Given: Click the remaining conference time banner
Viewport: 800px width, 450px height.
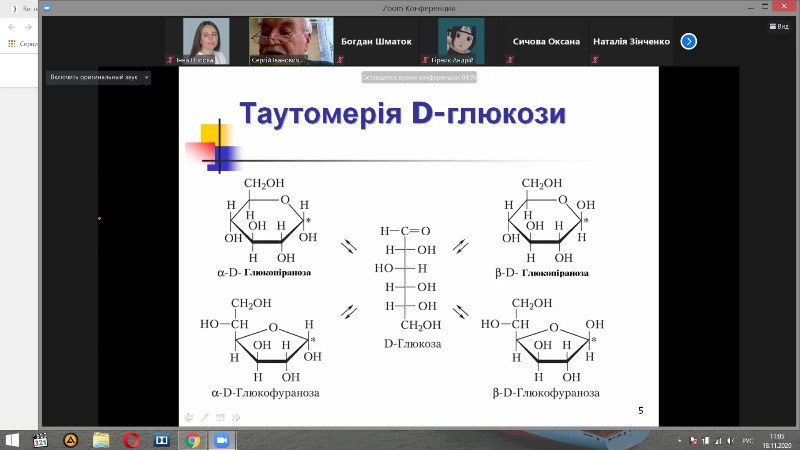Looking at the screenshot, I should point(419,78).
